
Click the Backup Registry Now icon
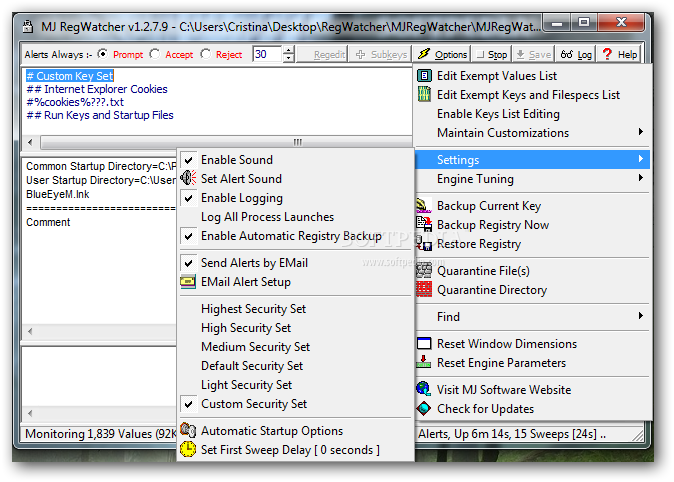[x=424, y=224]
